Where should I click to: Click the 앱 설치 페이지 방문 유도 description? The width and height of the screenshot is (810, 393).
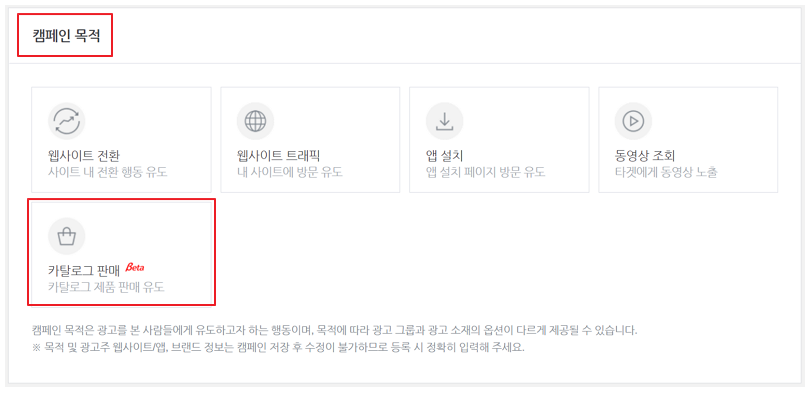point(486,172)
